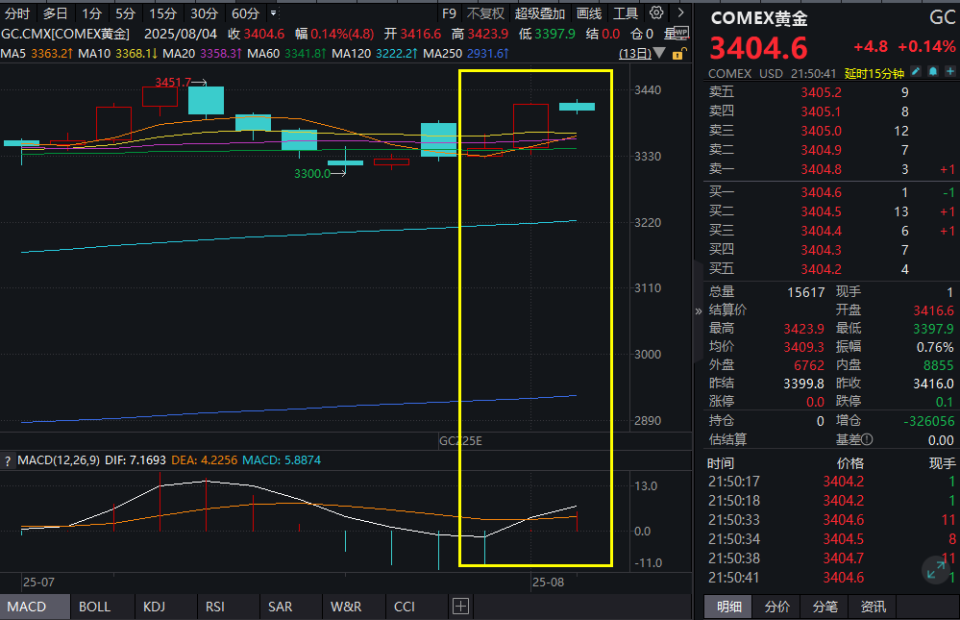The image size is (960, 620).
Task: Click the 卖五 ask price 3405.2
Action: coord(821,92)
